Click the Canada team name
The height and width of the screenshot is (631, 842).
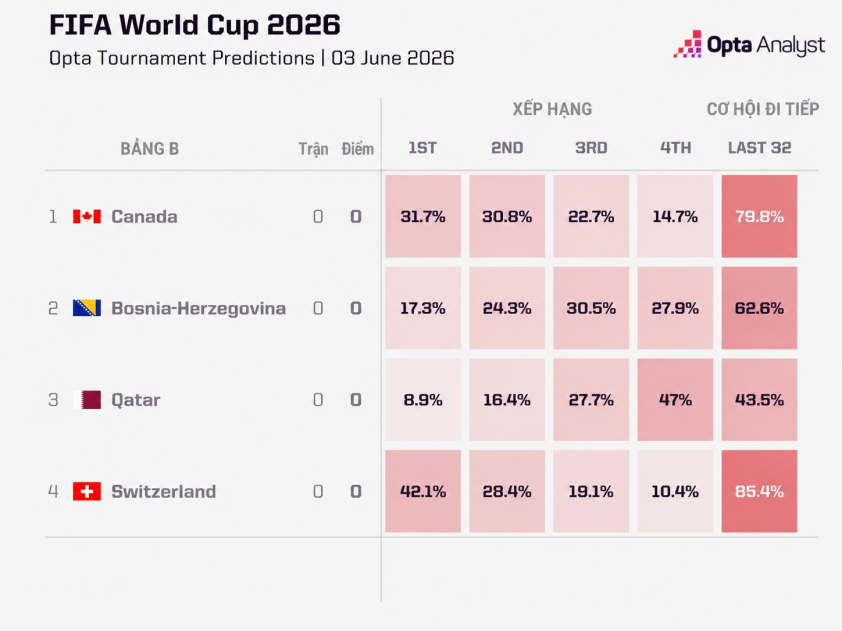coord(144,216)
